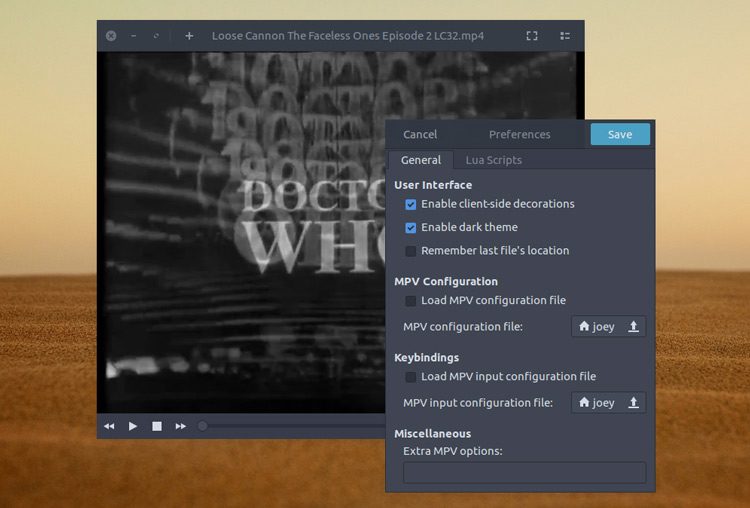This screenshot has width=750, height=508.
Task: Click the fast forward button
Action: 181,426
